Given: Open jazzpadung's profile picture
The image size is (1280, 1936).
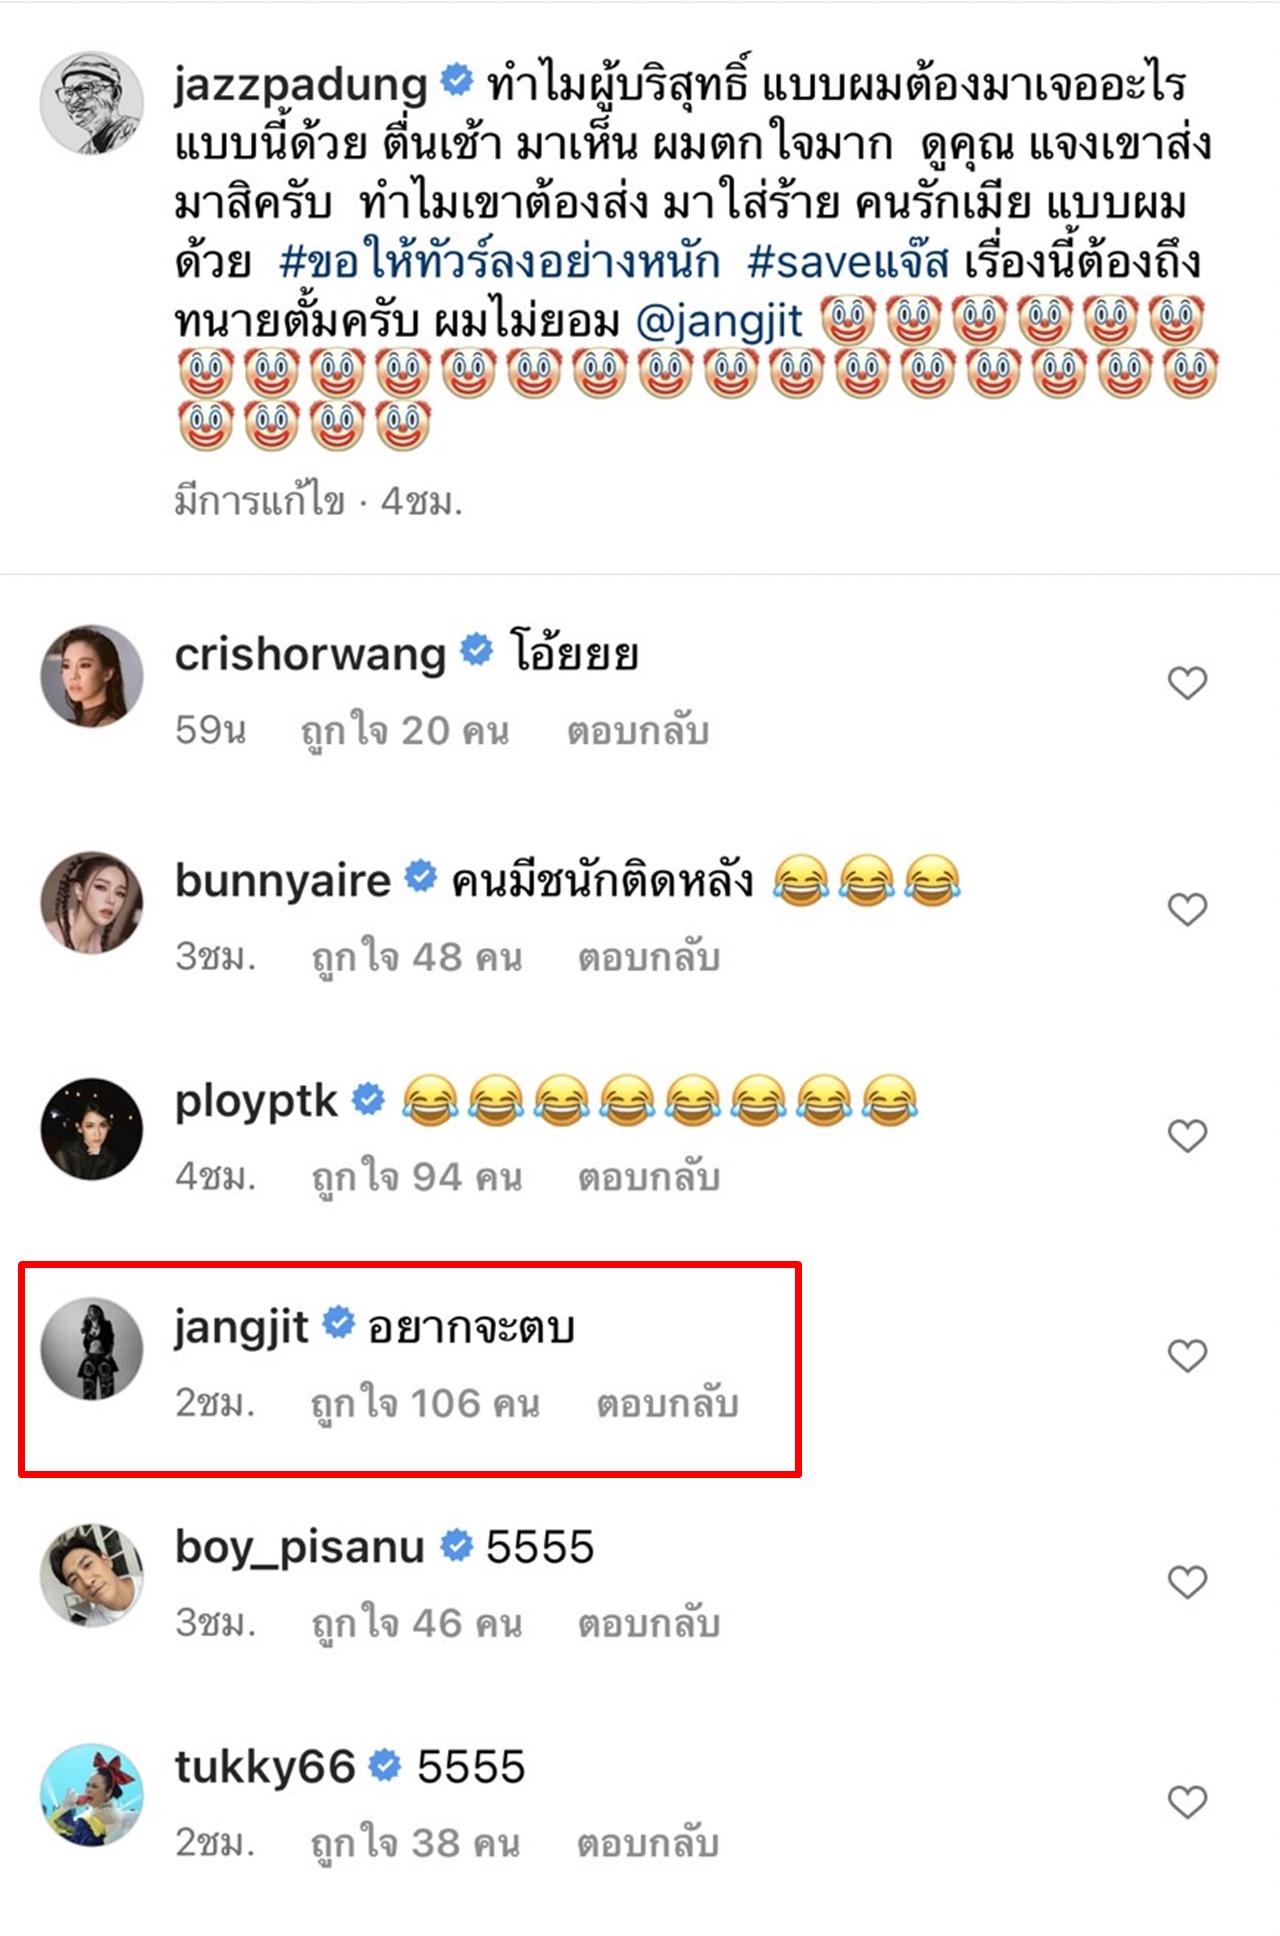Looking at the screenshot, I should [x=91, y=103].
